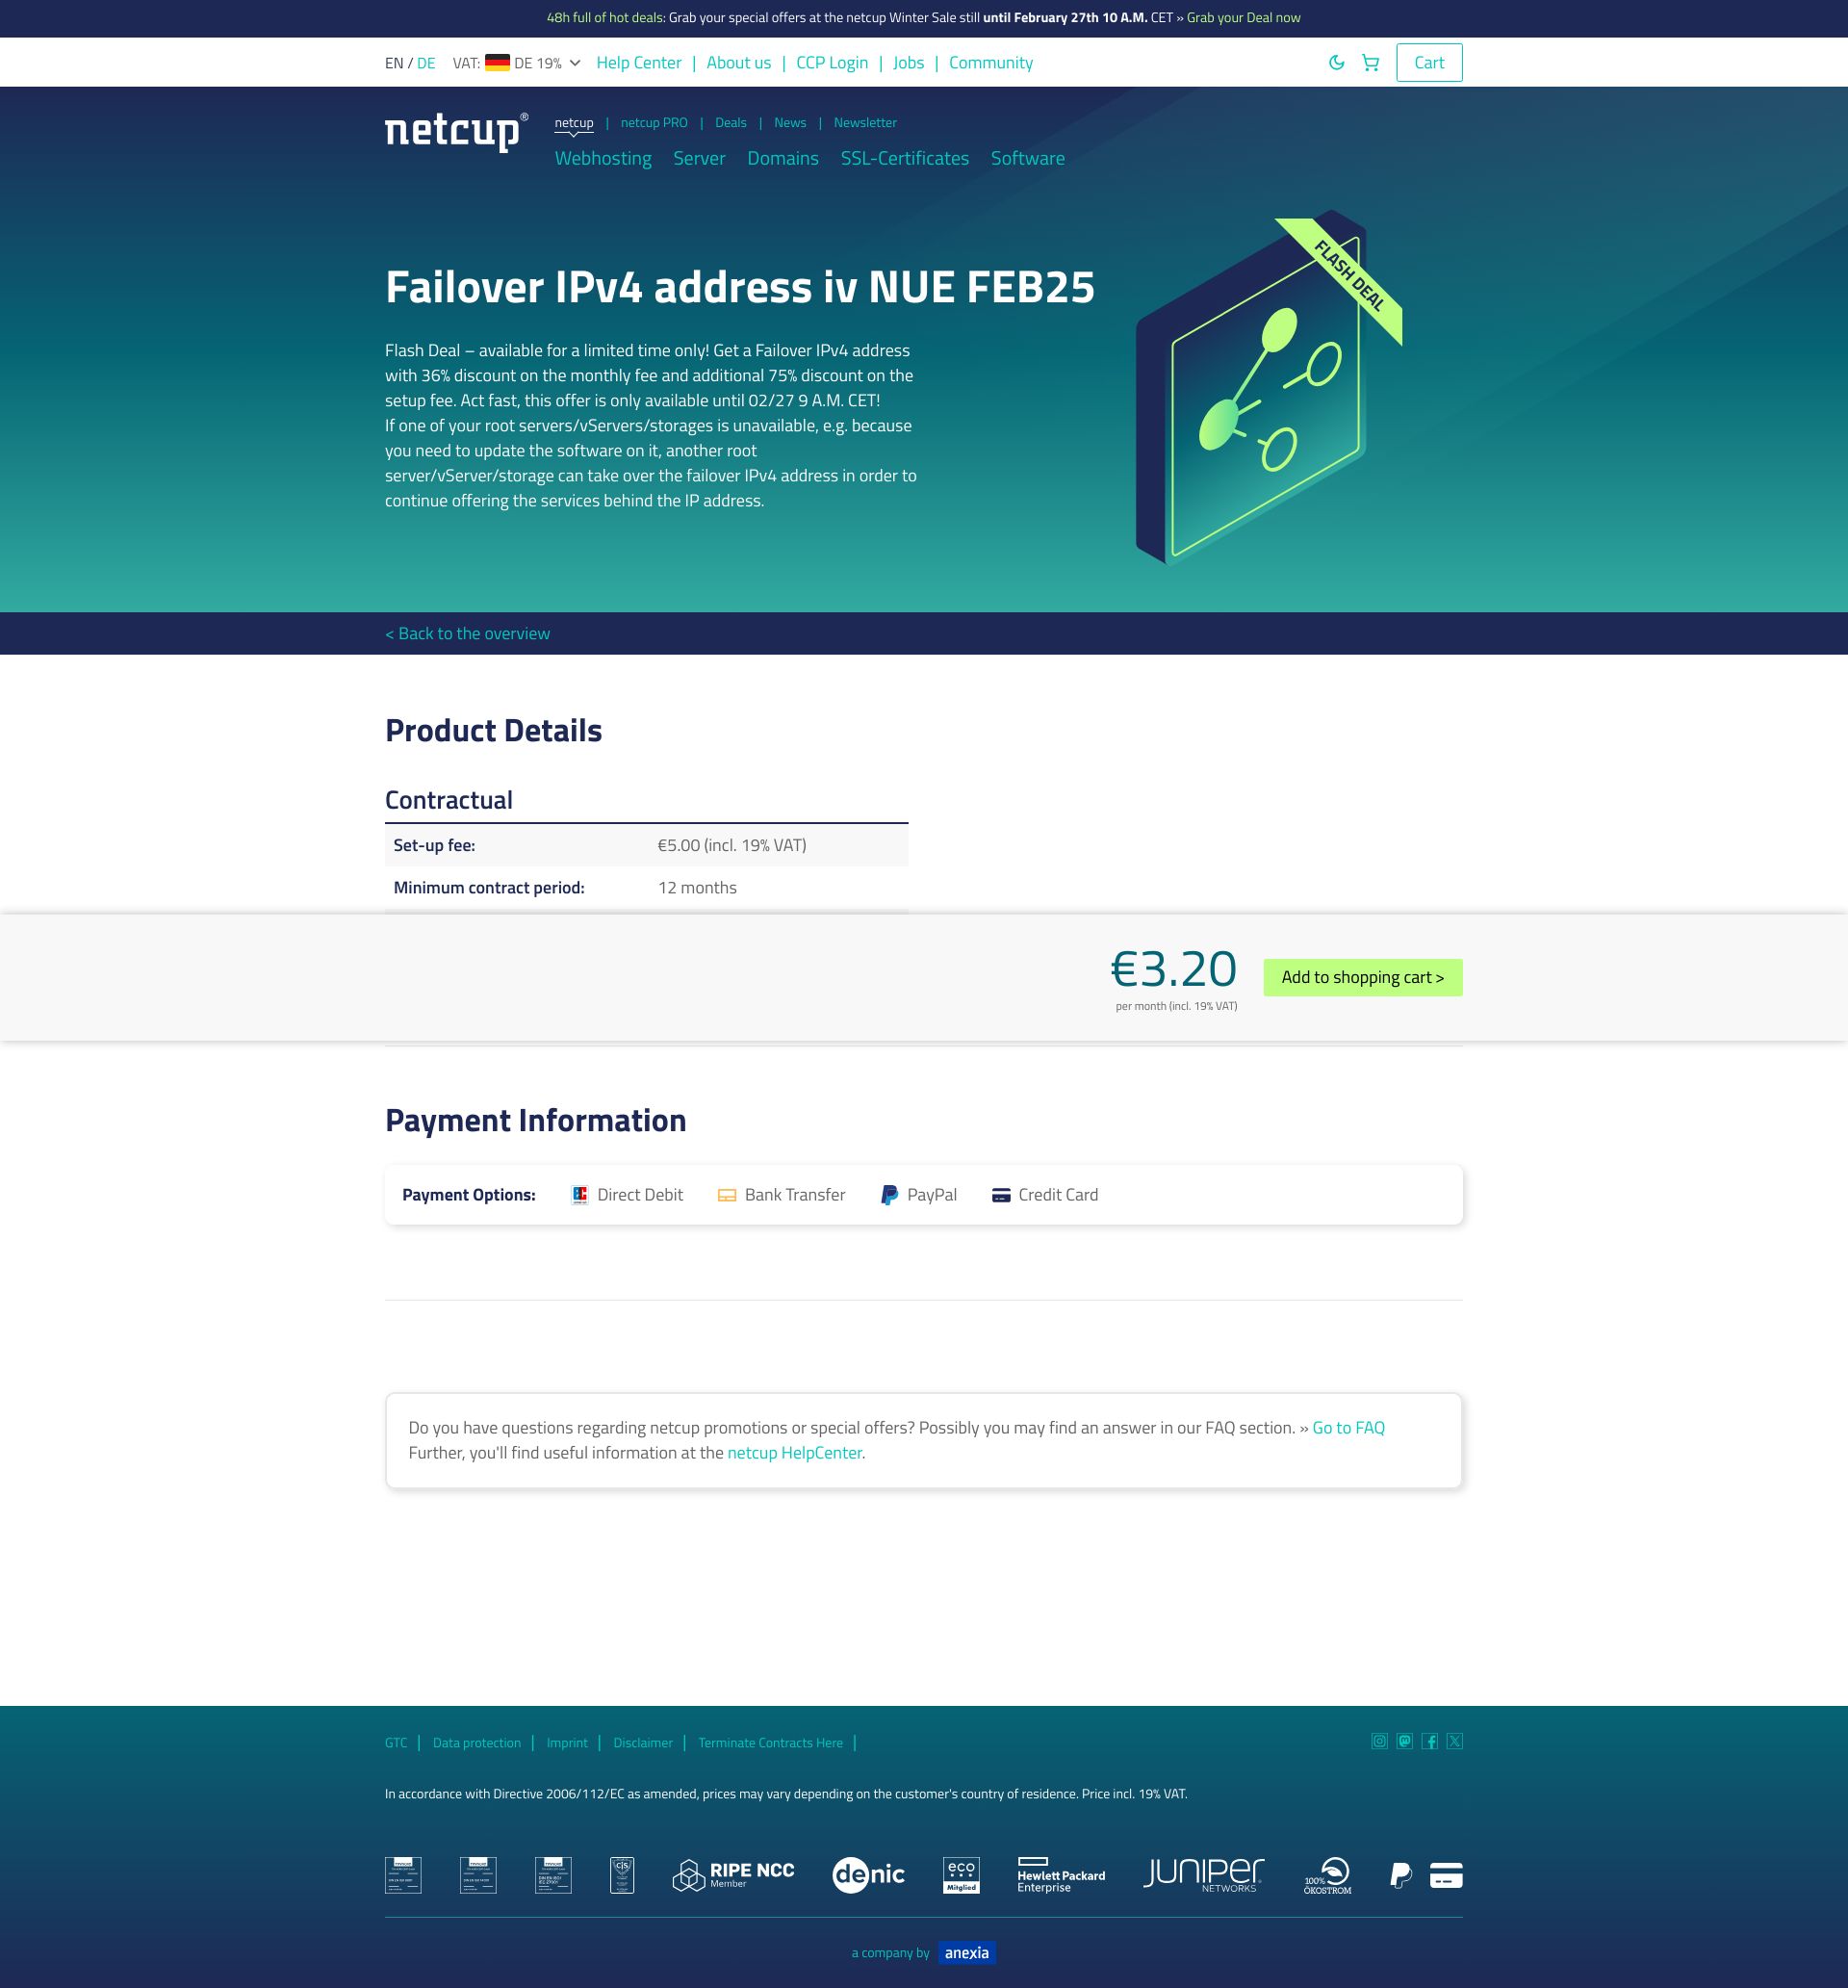Viewport: 1848px width, 1988px height.
Task: Click the netcup logo
Action: pyautogui.click(x=456, y=132)
